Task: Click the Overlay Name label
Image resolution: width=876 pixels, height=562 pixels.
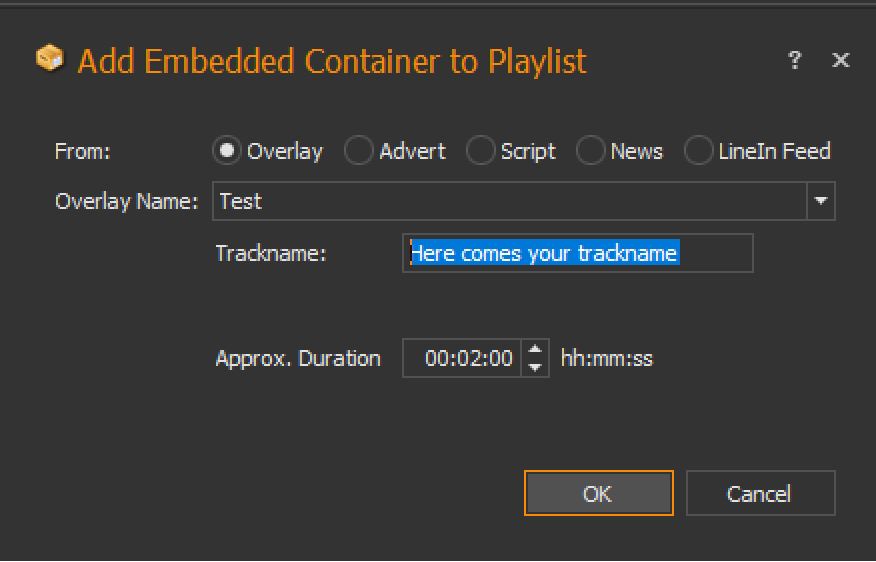Action: click(x=126, y=201)
